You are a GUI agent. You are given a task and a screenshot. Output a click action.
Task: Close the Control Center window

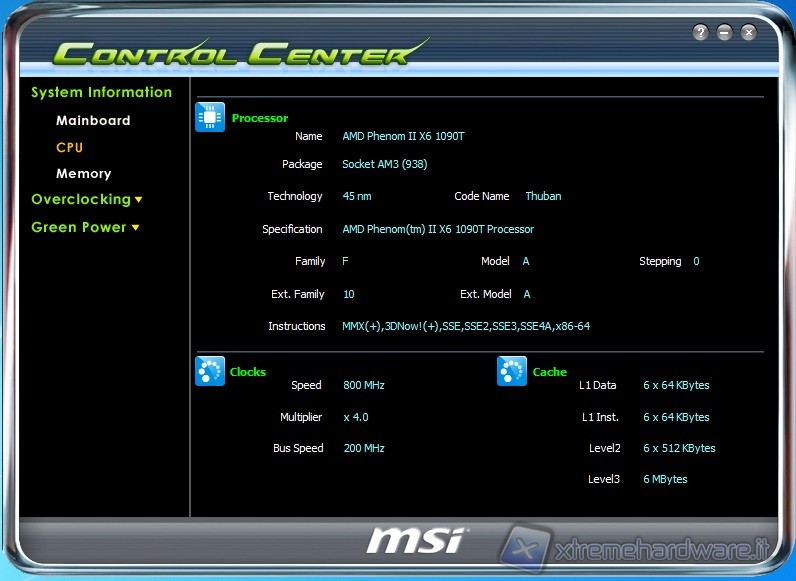tap(748, 33)
